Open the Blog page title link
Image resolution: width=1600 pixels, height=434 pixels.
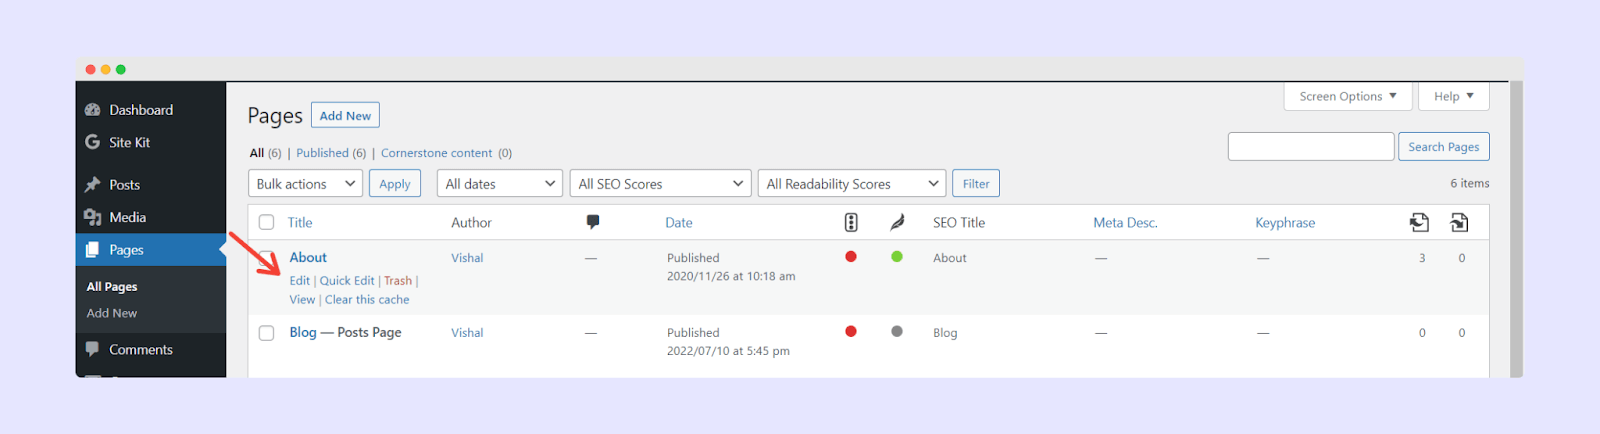pos(303,332)
